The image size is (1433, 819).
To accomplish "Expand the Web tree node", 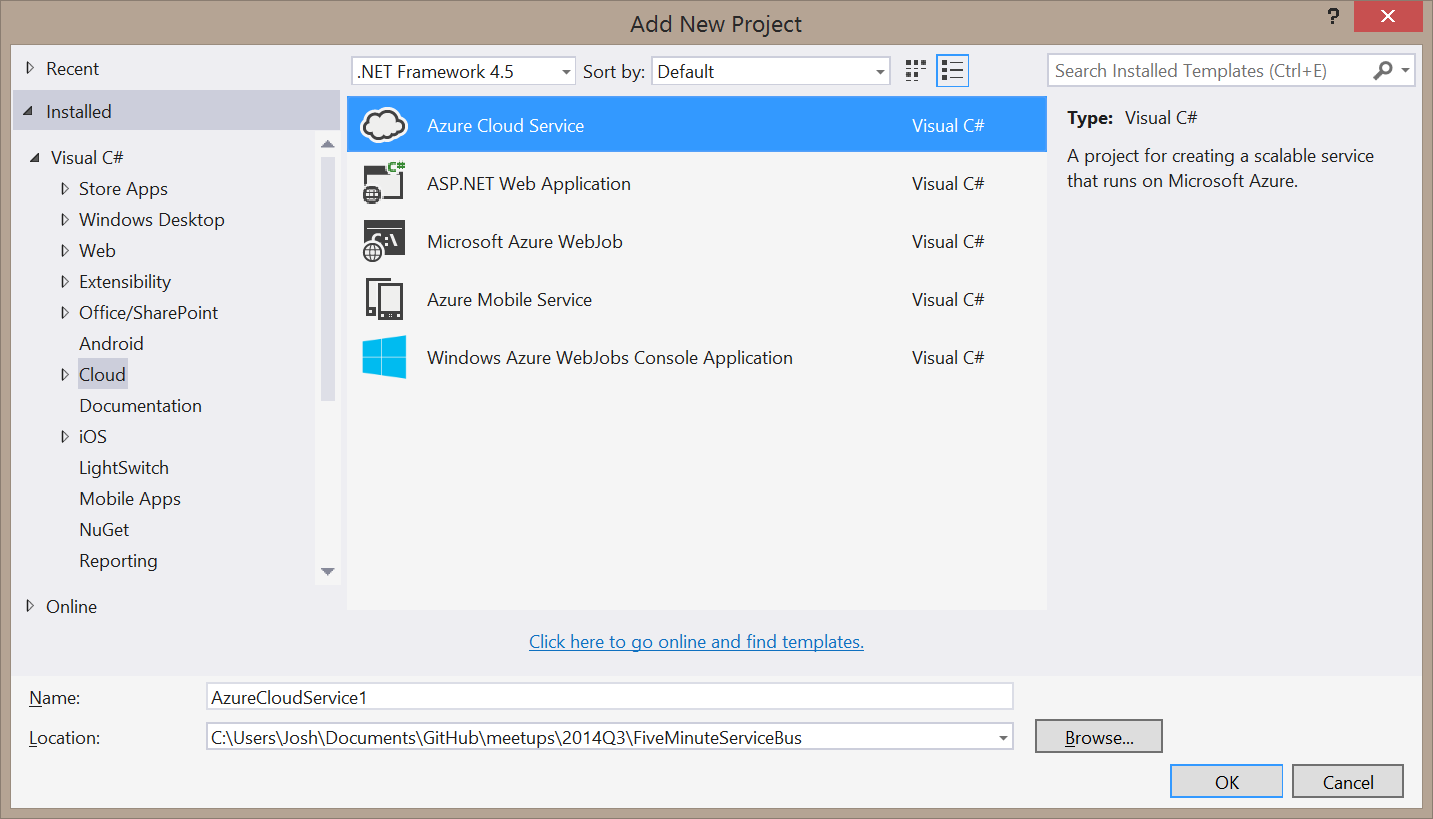I will pos(65,251).
